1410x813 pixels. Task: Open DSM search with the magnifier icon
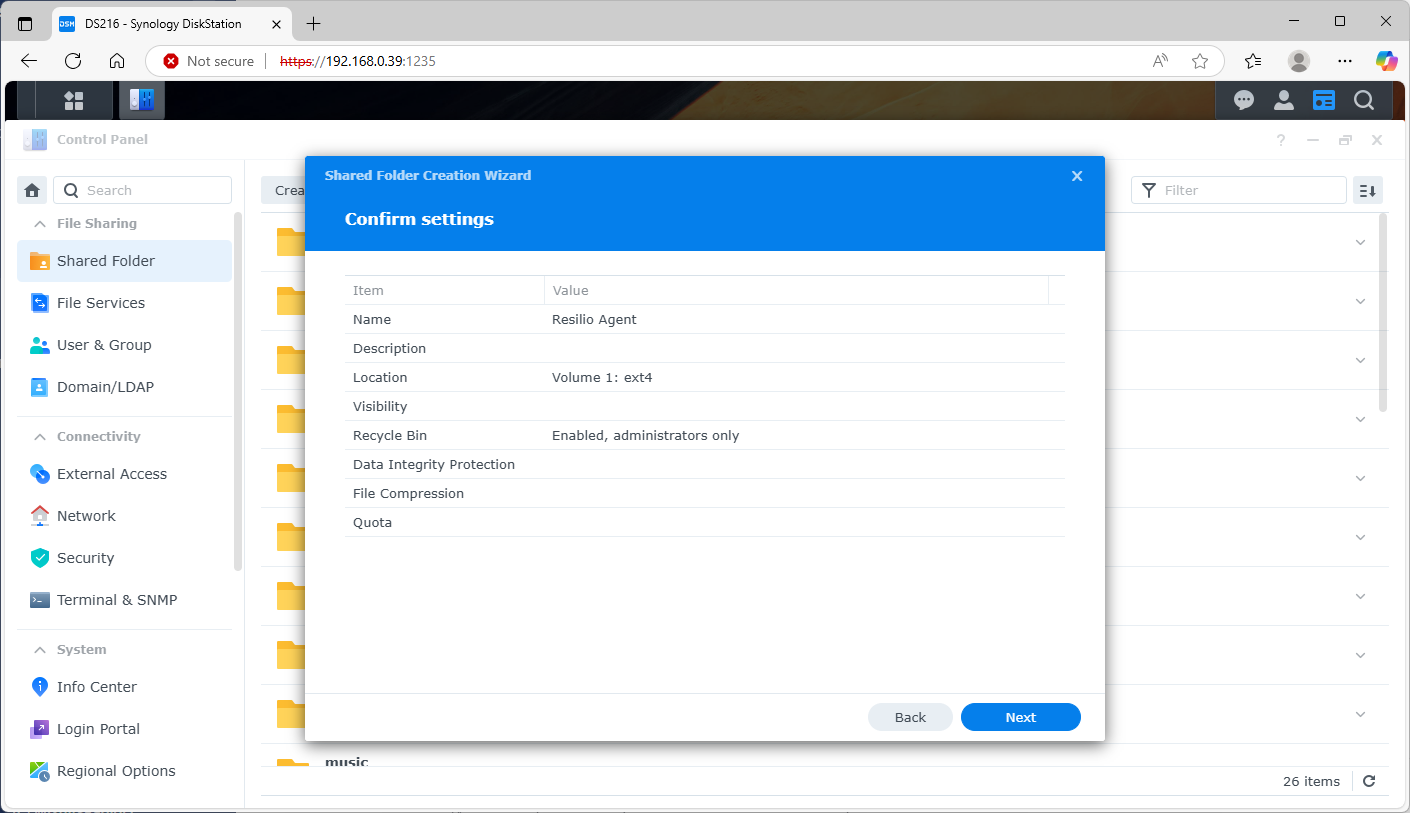(1364, 100)
